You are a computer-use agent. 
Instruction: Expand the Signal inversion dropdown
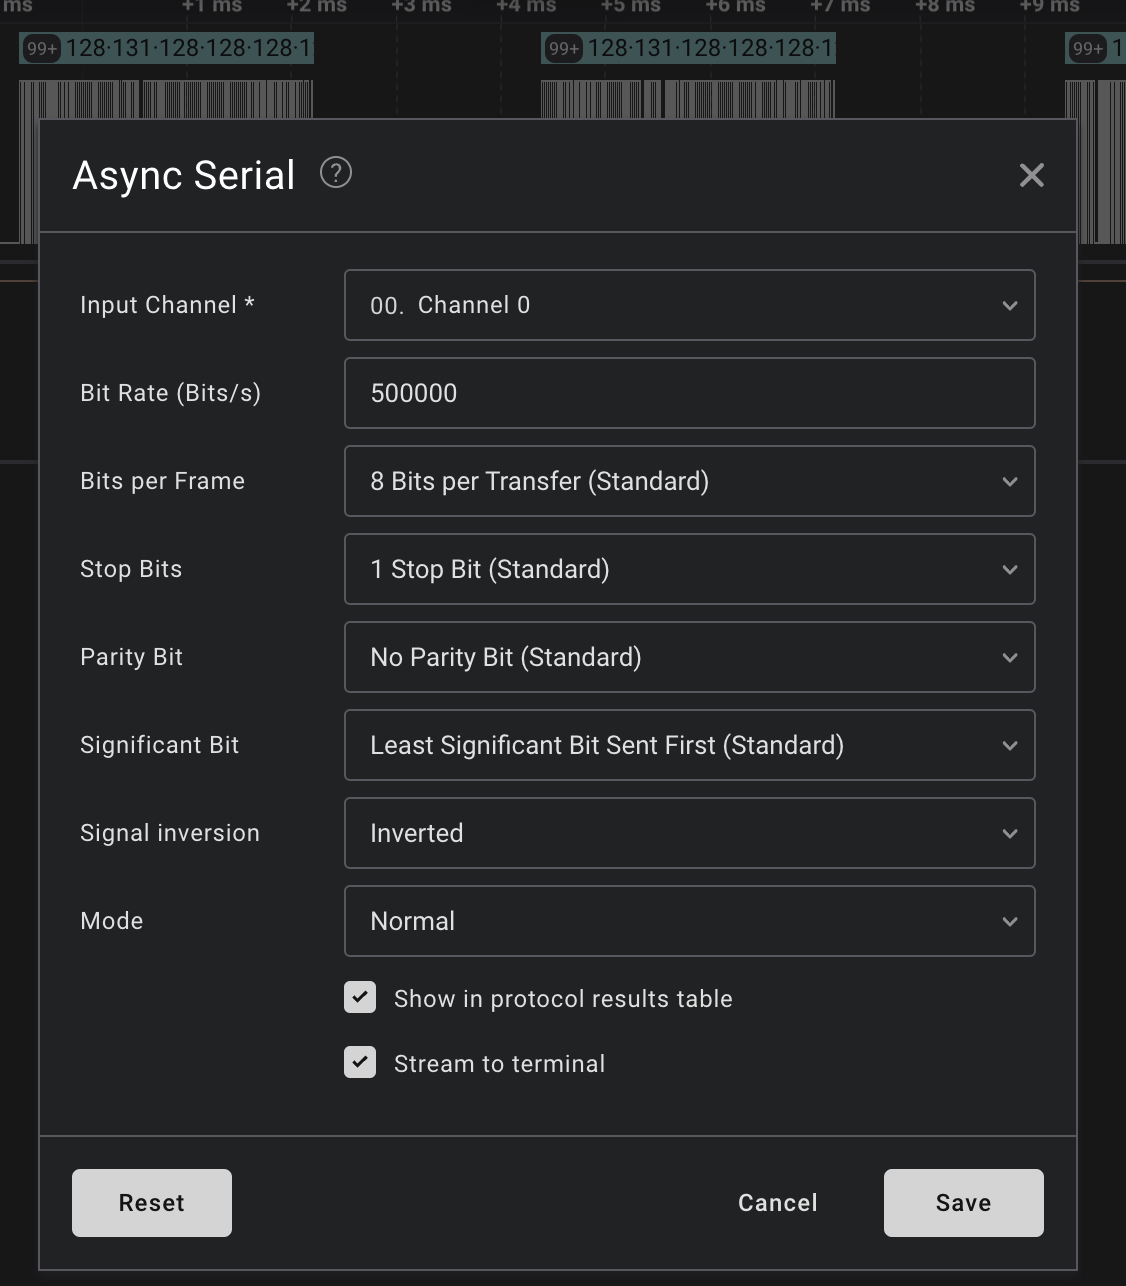(689, 833)
